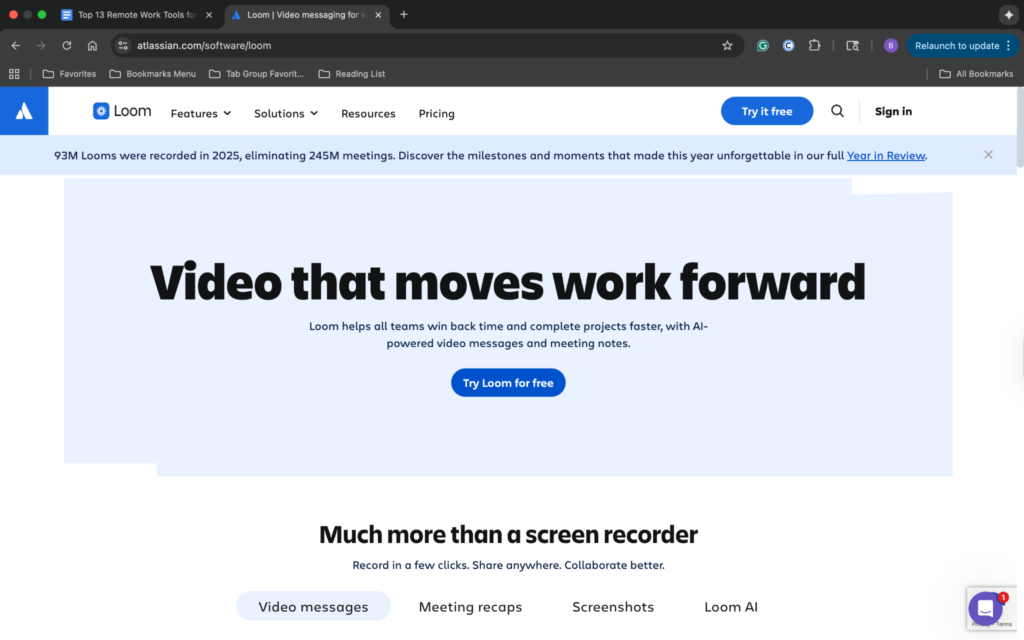Click the Gemini sparkle icon in title bar
Image resolution: width=1024 pixels, height=640 pixels.
pyautogui.click(x=1009, y=14)
